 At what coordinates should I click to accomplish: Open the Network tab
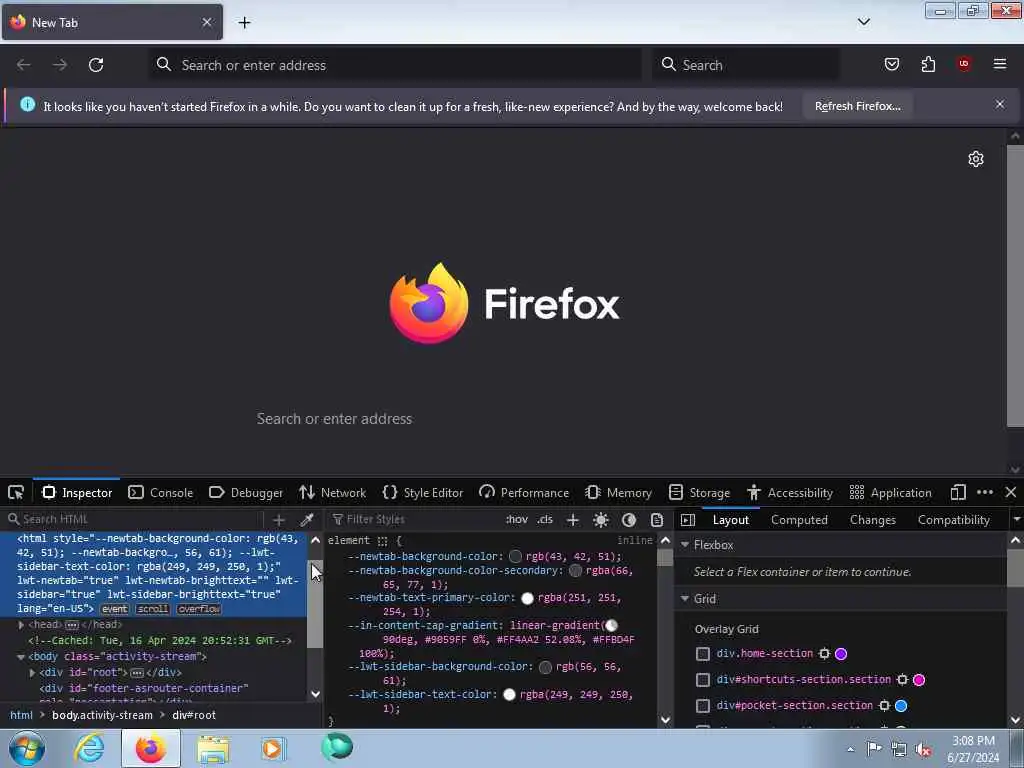click(x=332, y=492)
